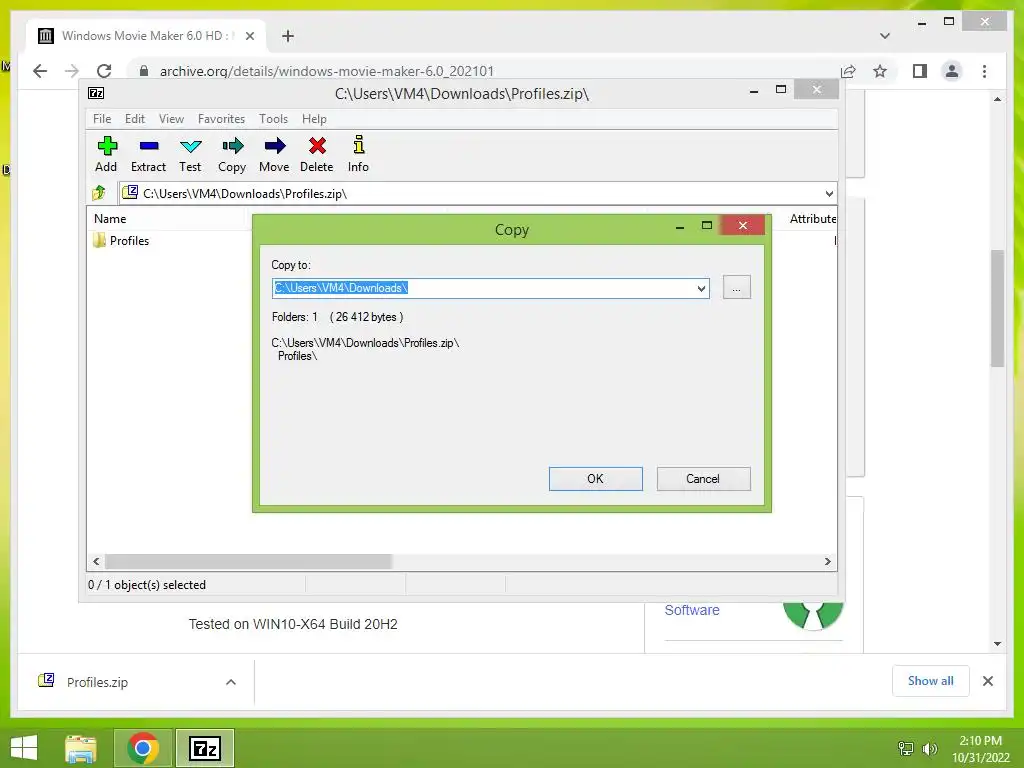Open volume control in system tray
The image size is (1024, 768).
point(929,748)
